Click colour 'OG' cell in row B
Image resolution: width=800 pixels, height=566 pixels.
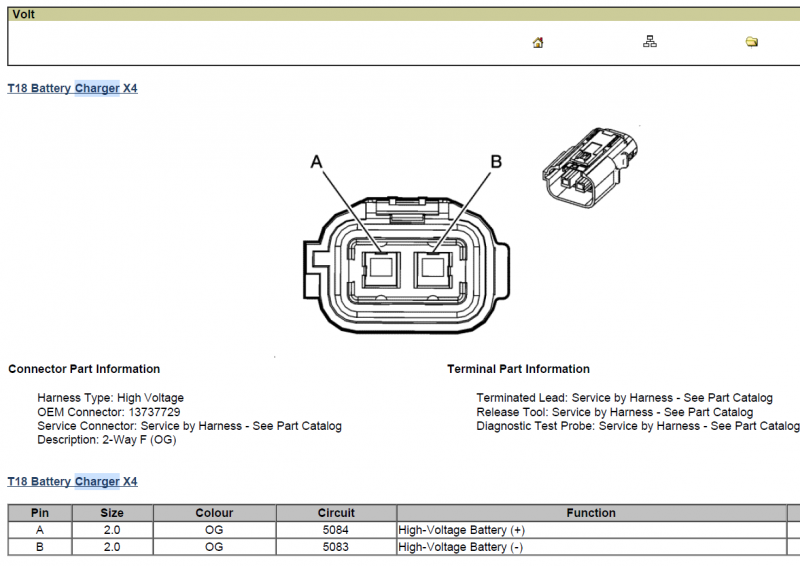[214, 547]
